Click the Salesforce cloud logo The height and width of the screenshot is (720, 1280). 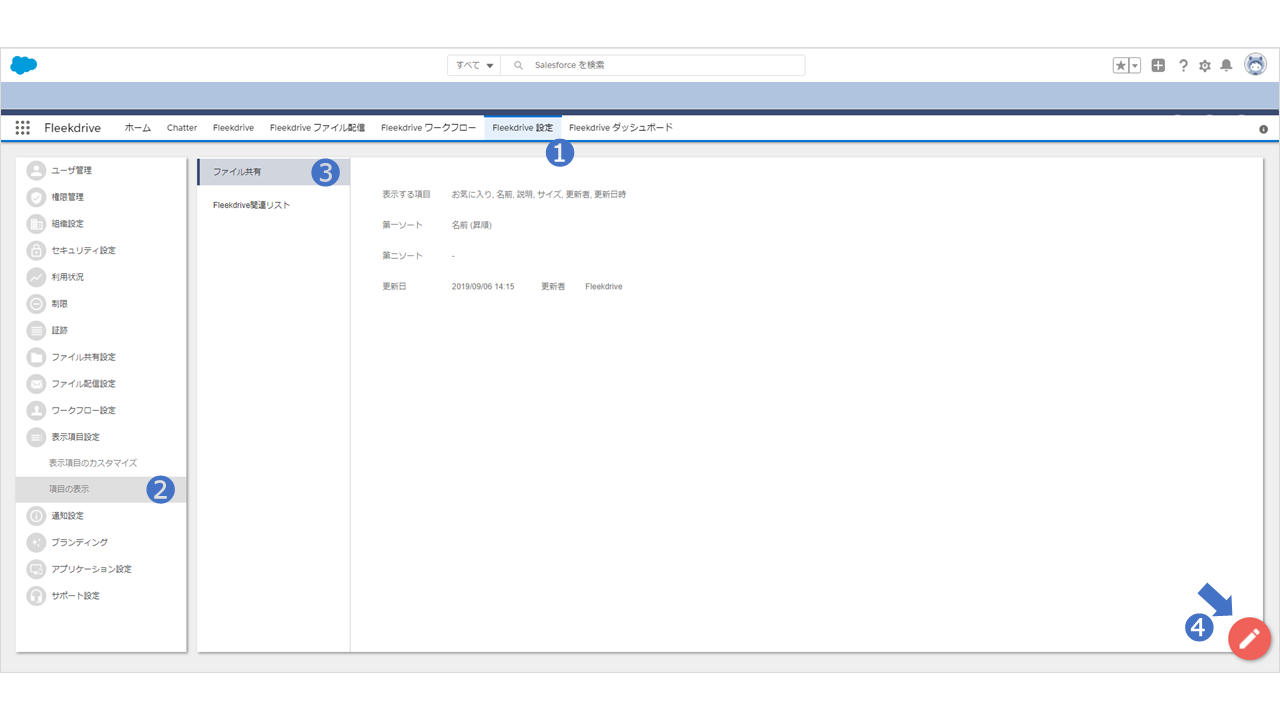[x=24, y=65]
